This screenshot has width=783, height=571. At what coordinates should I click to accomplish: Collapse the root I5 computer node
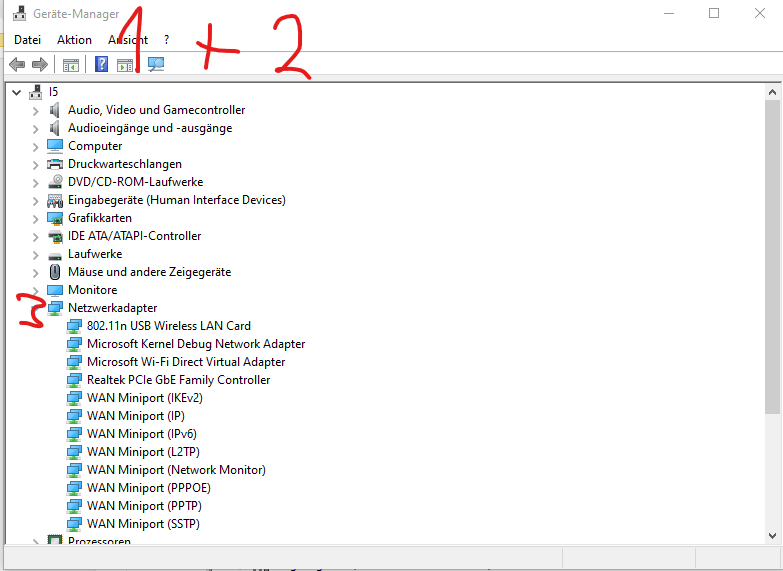(16, 92)
